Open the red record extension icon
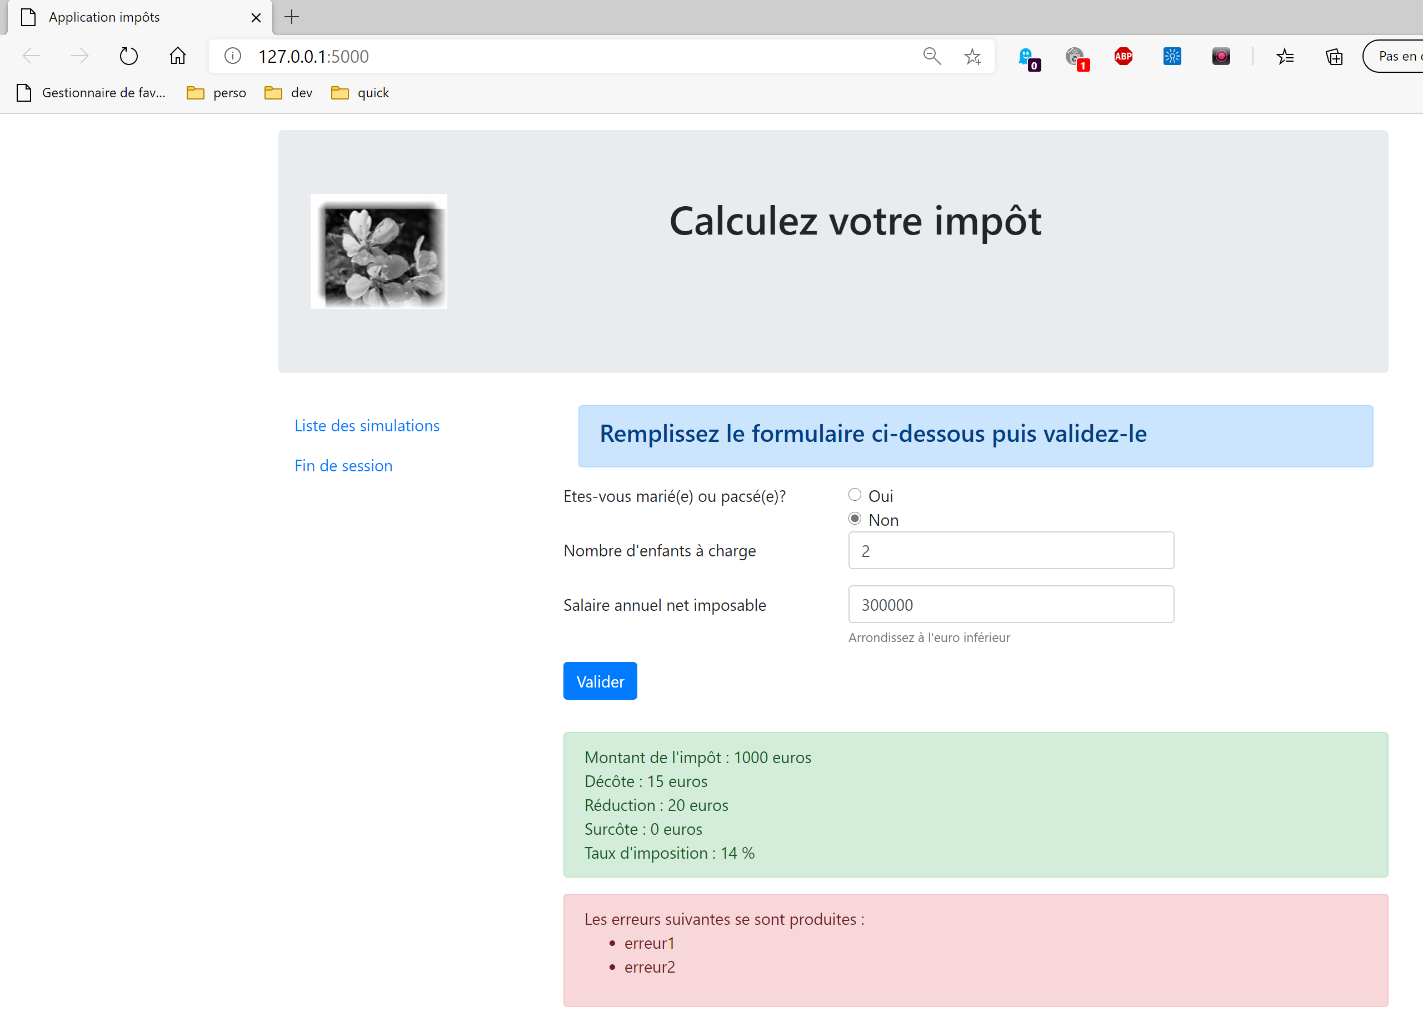Screen dimensions: 1423x1026 click(x=1221, y=56)
